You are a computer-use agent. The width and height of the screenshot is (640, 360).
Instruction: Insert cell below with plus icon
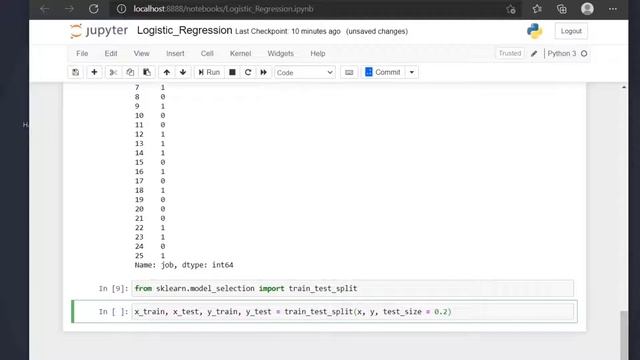[x=94, y=72]
